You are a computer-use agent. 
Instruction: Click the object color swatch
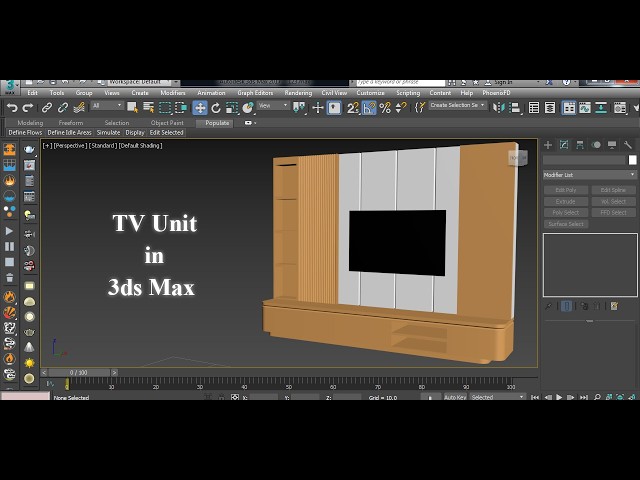click(632, 160)
